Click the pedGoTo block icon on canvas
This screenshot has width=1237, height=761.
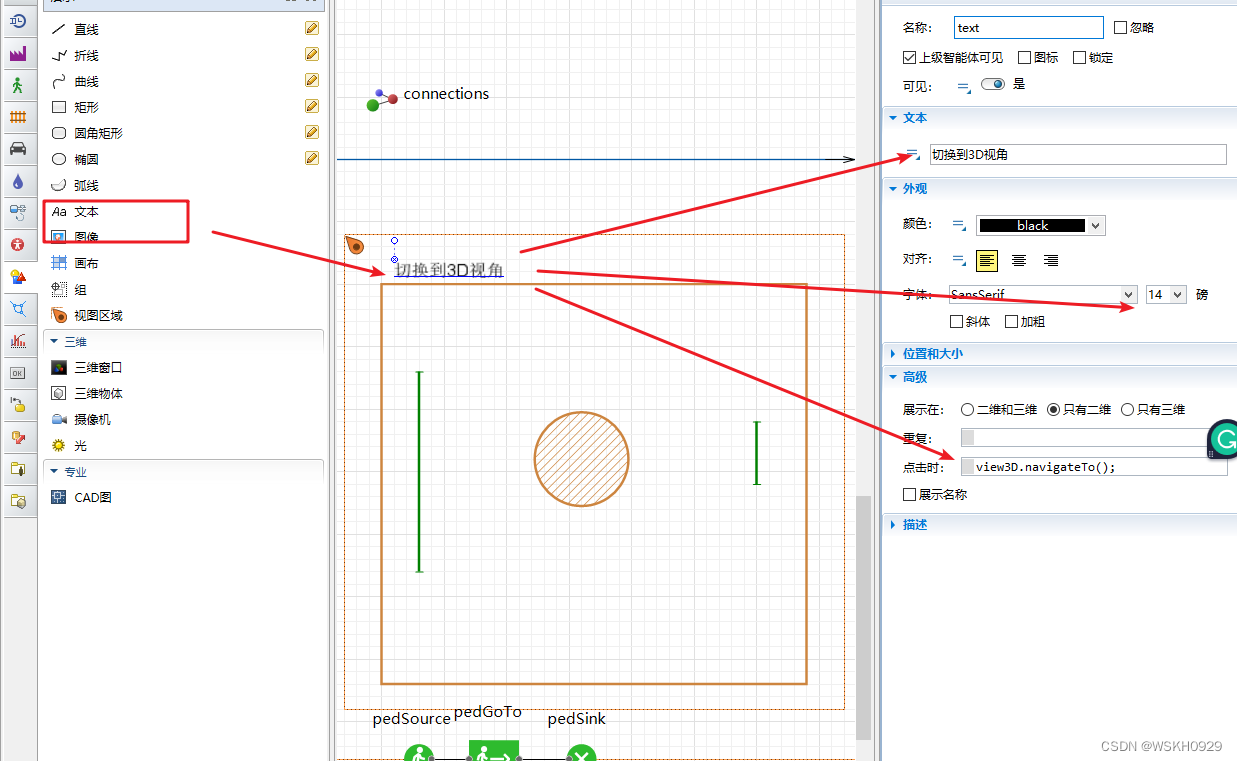click(x=494, y=751)
